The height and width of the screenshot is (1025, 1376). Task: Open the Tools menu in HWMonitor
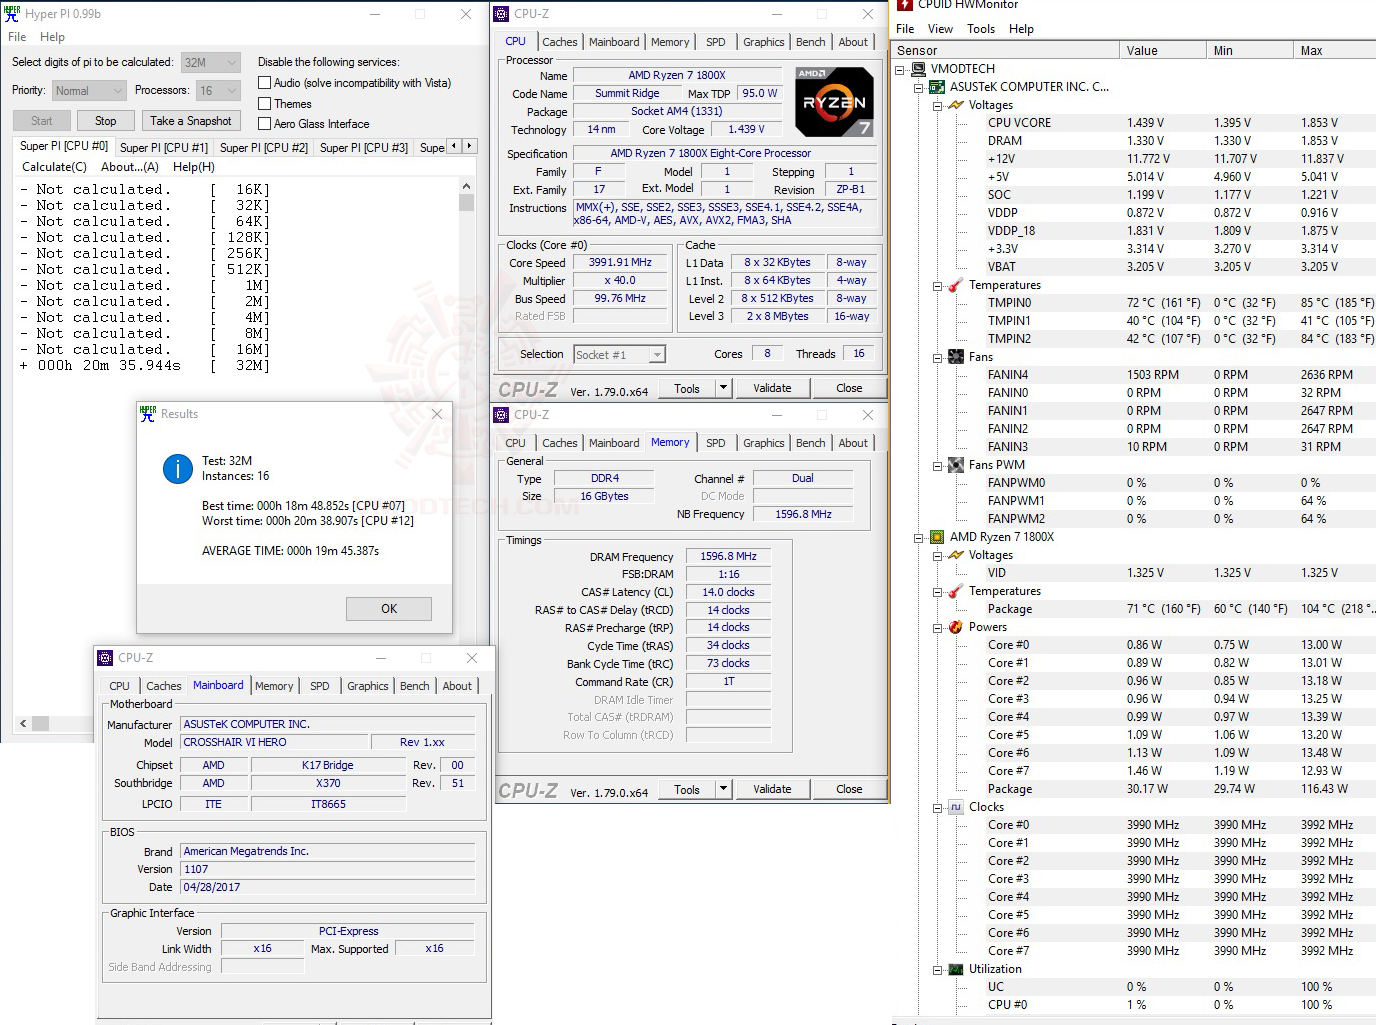[981, 29]
